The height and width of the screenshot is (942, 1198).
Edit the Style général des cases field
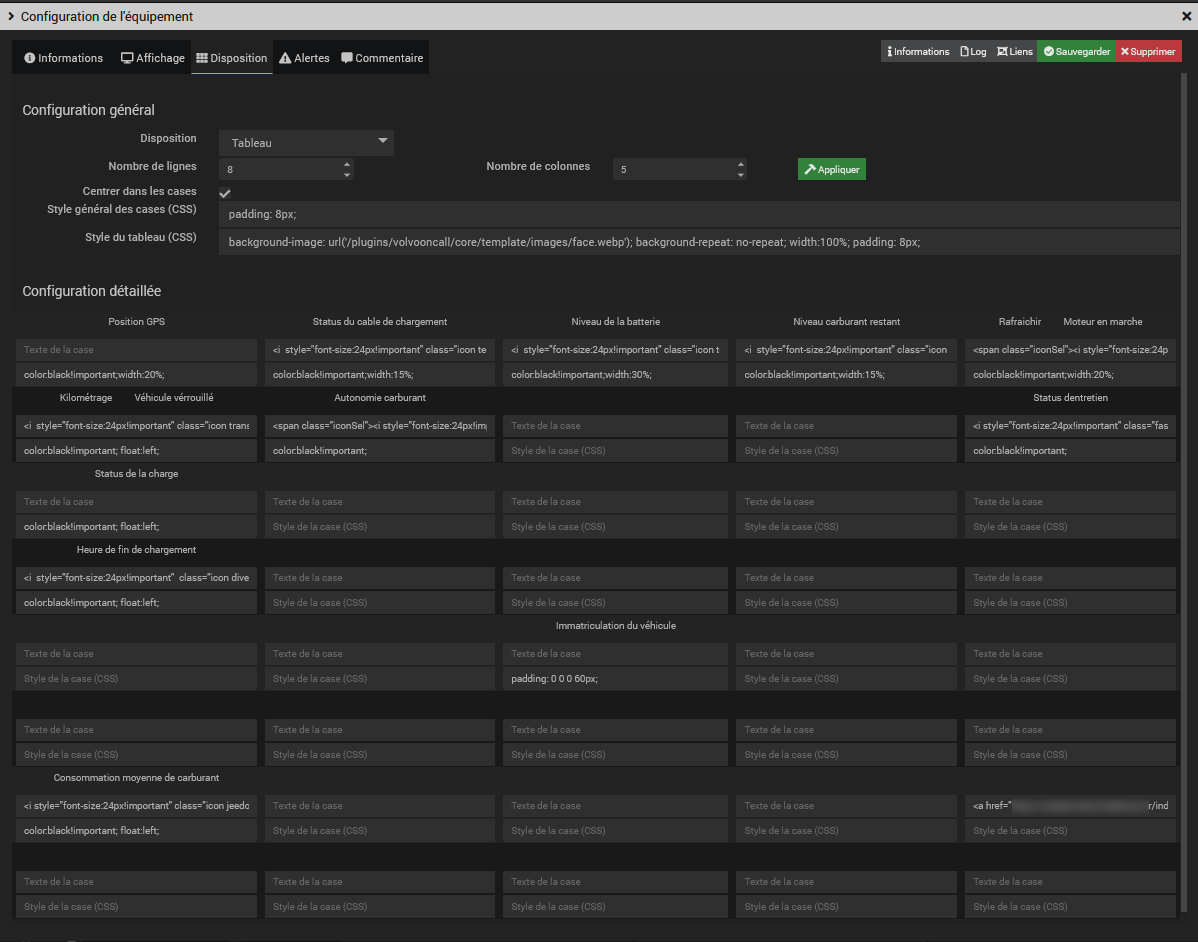coord(699,214)
